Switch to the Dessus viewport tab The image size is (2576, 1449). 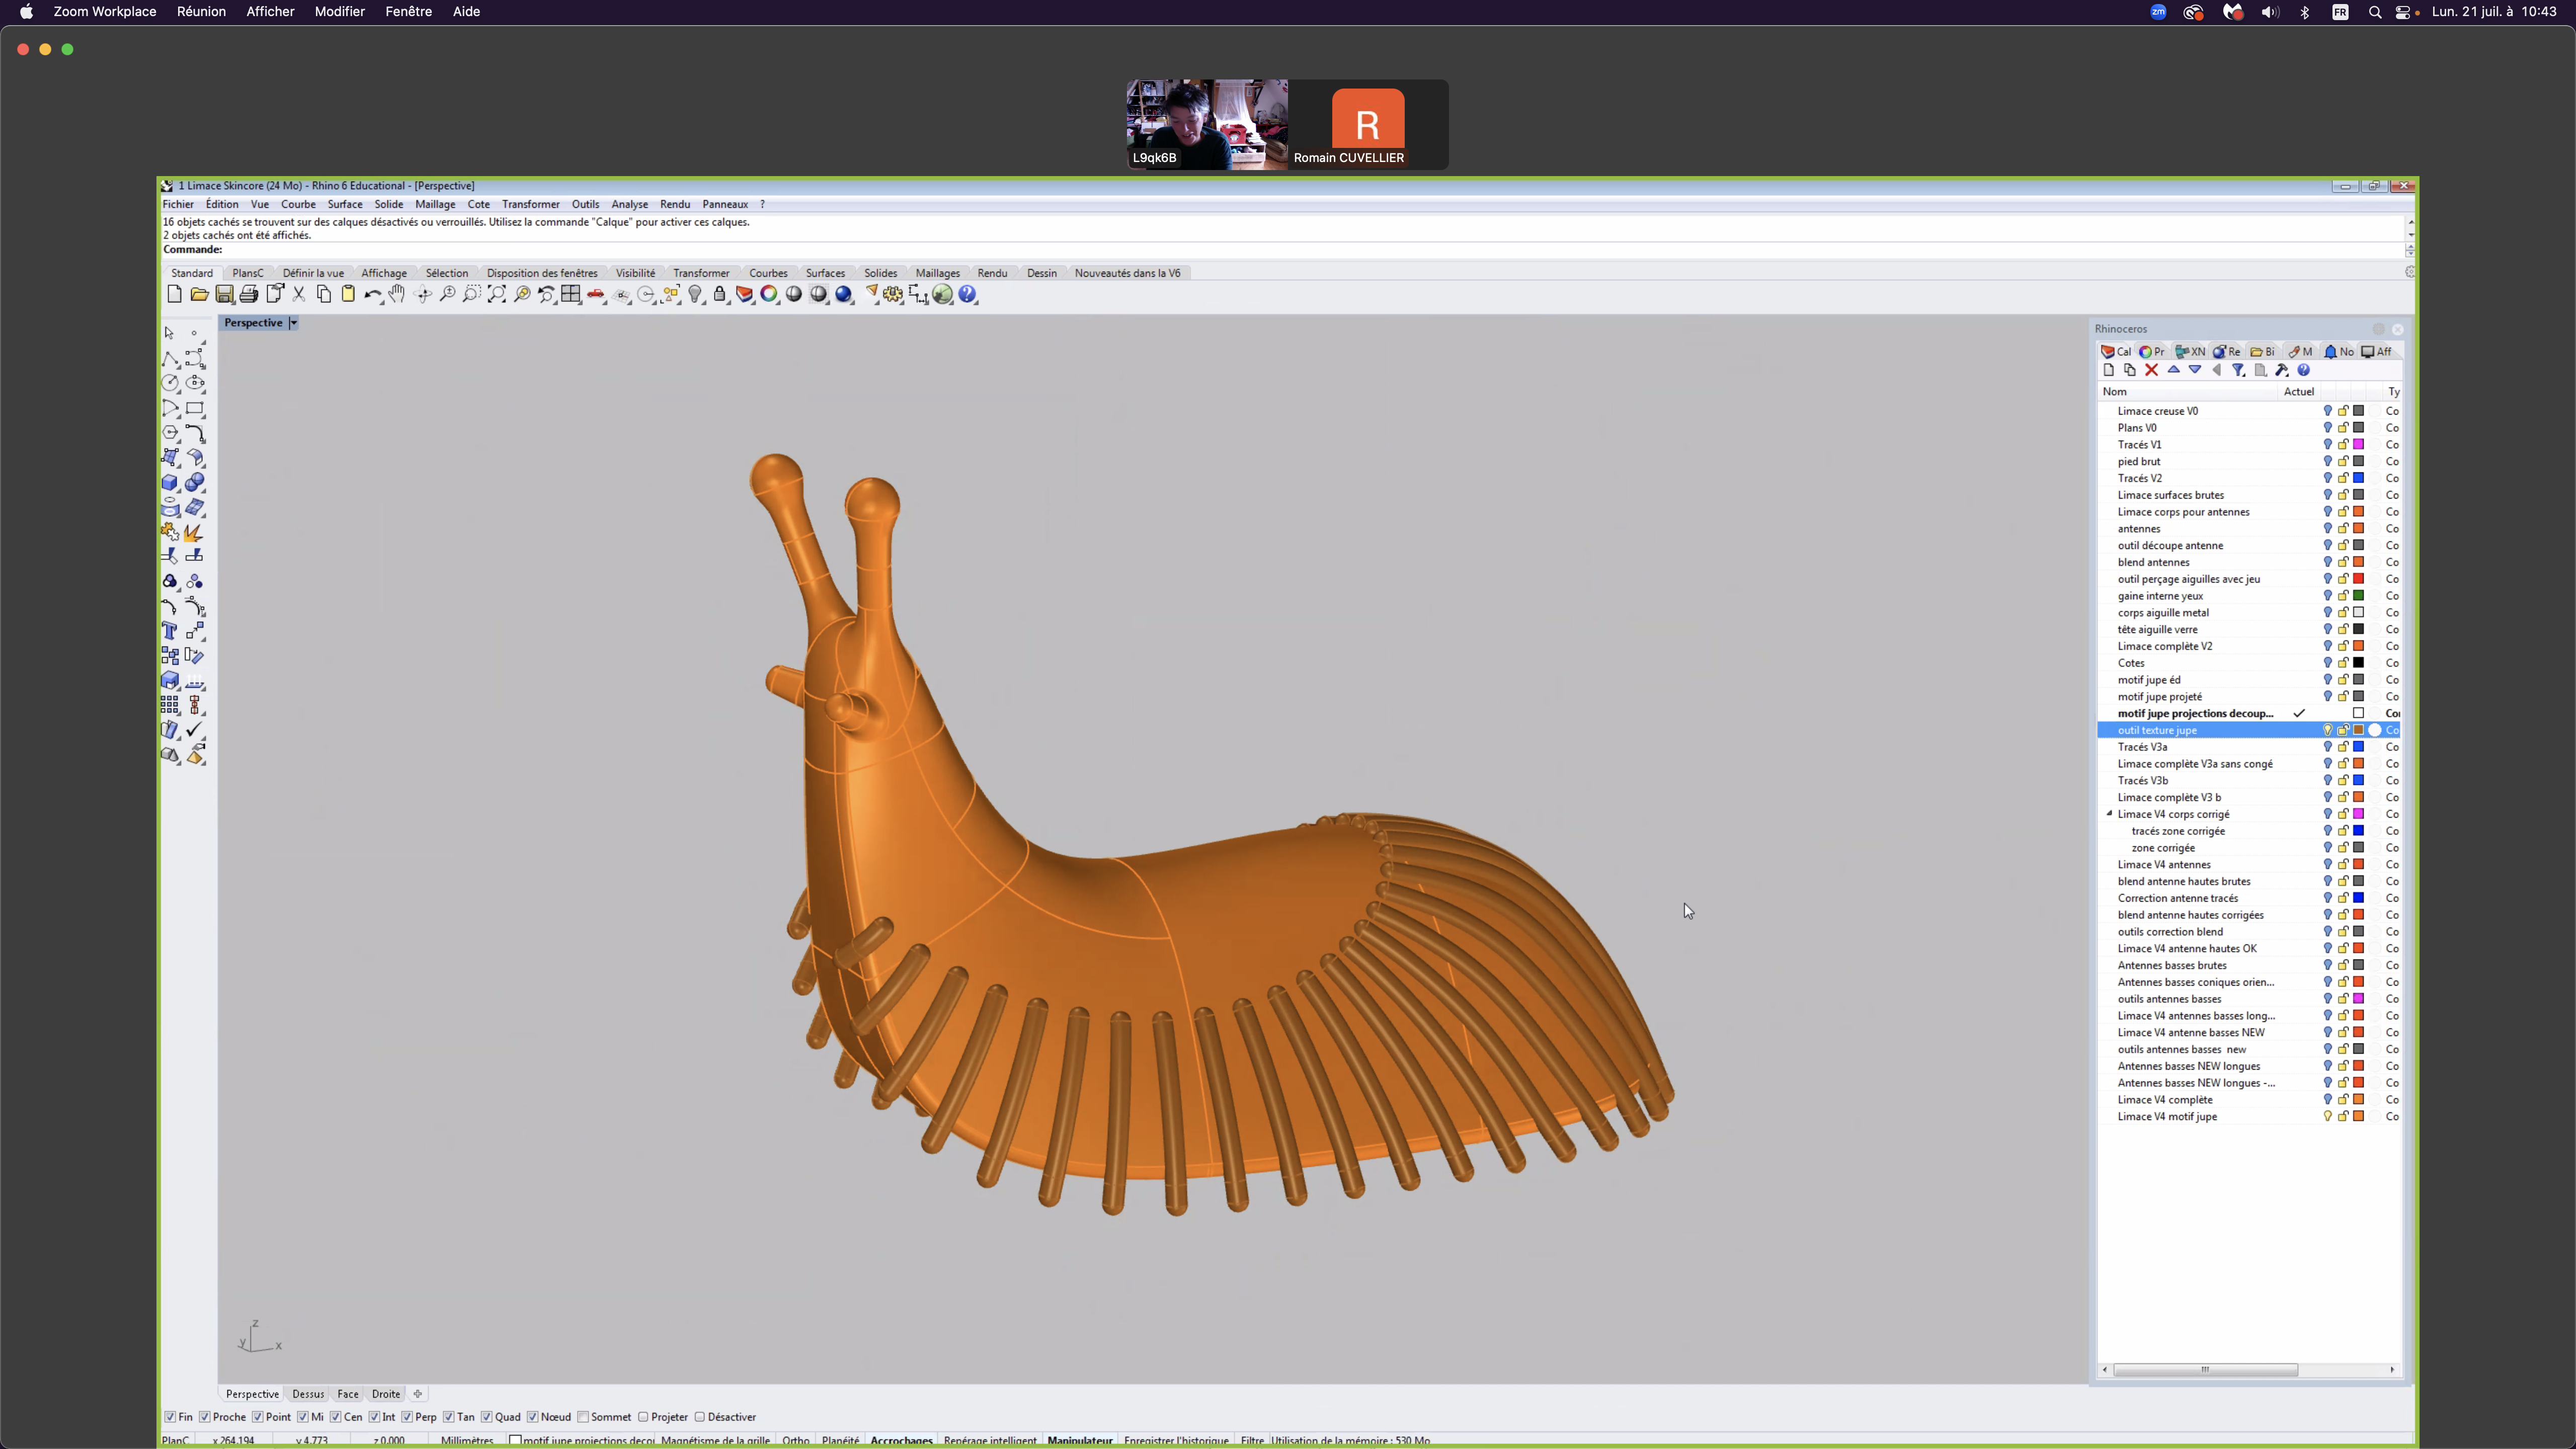click(308, 1394)
